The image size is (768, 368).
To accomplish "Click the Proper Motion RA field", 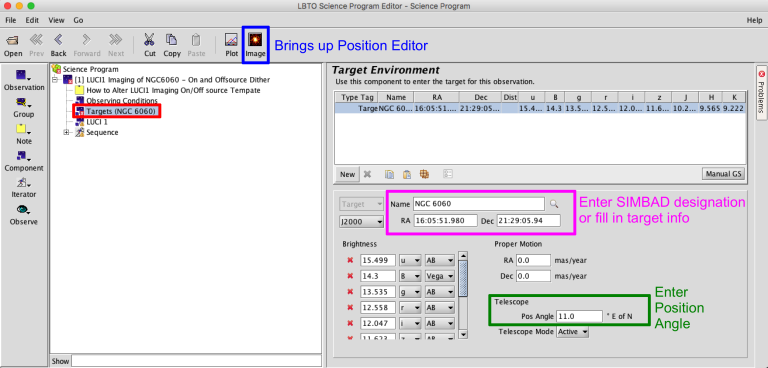I will 533,260.
